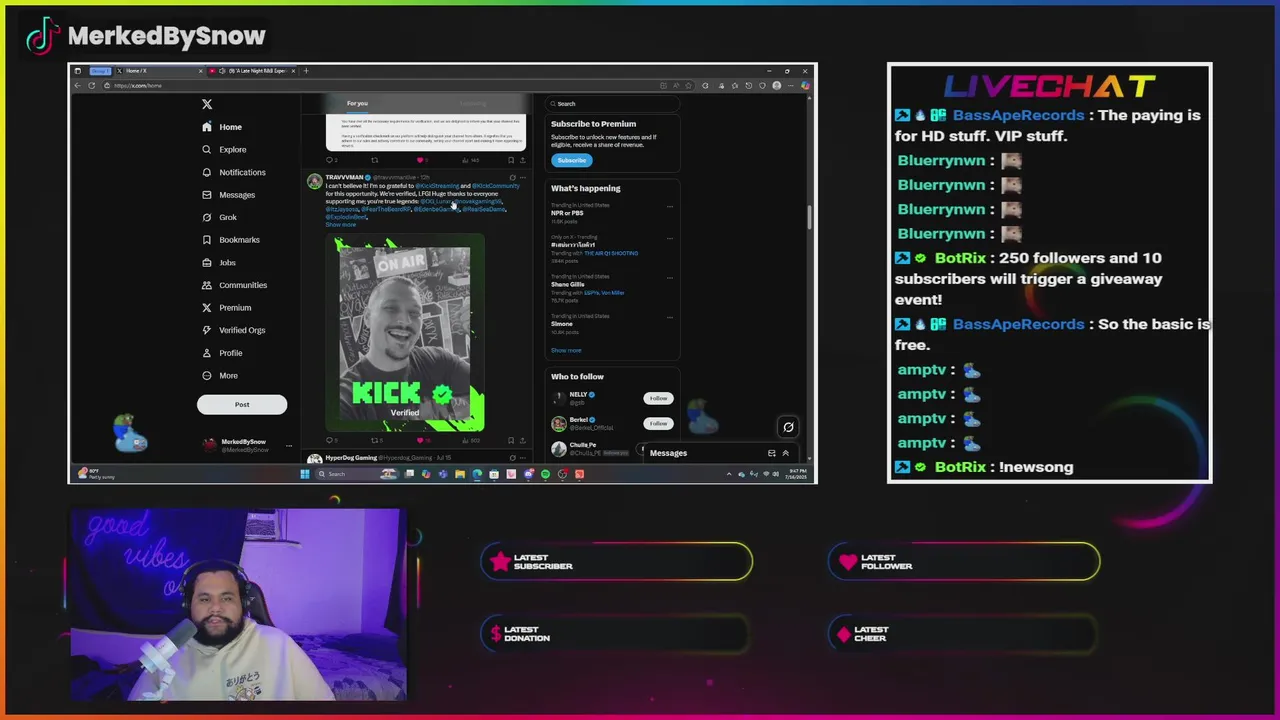Click the X Search input field
Screen dimensions: 1280x720
612,104
